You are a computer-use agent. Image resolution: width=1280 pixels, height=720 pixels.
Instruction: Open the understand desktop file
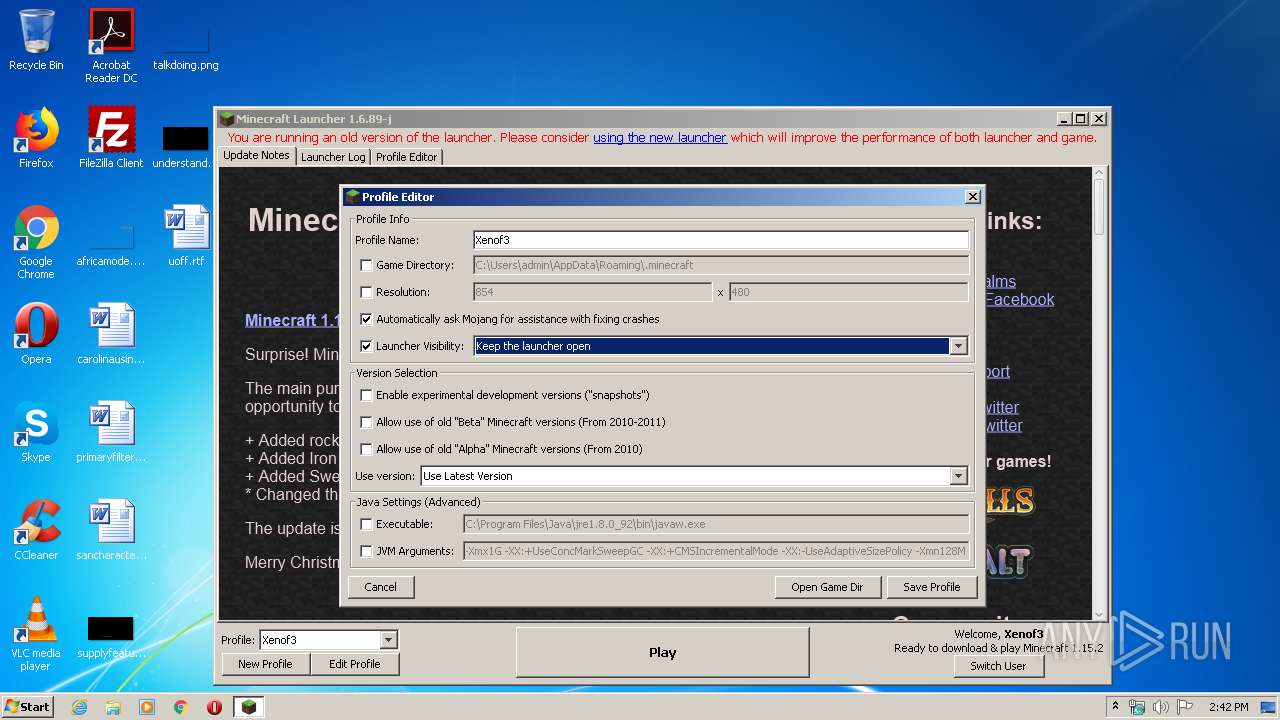(186, 146)
